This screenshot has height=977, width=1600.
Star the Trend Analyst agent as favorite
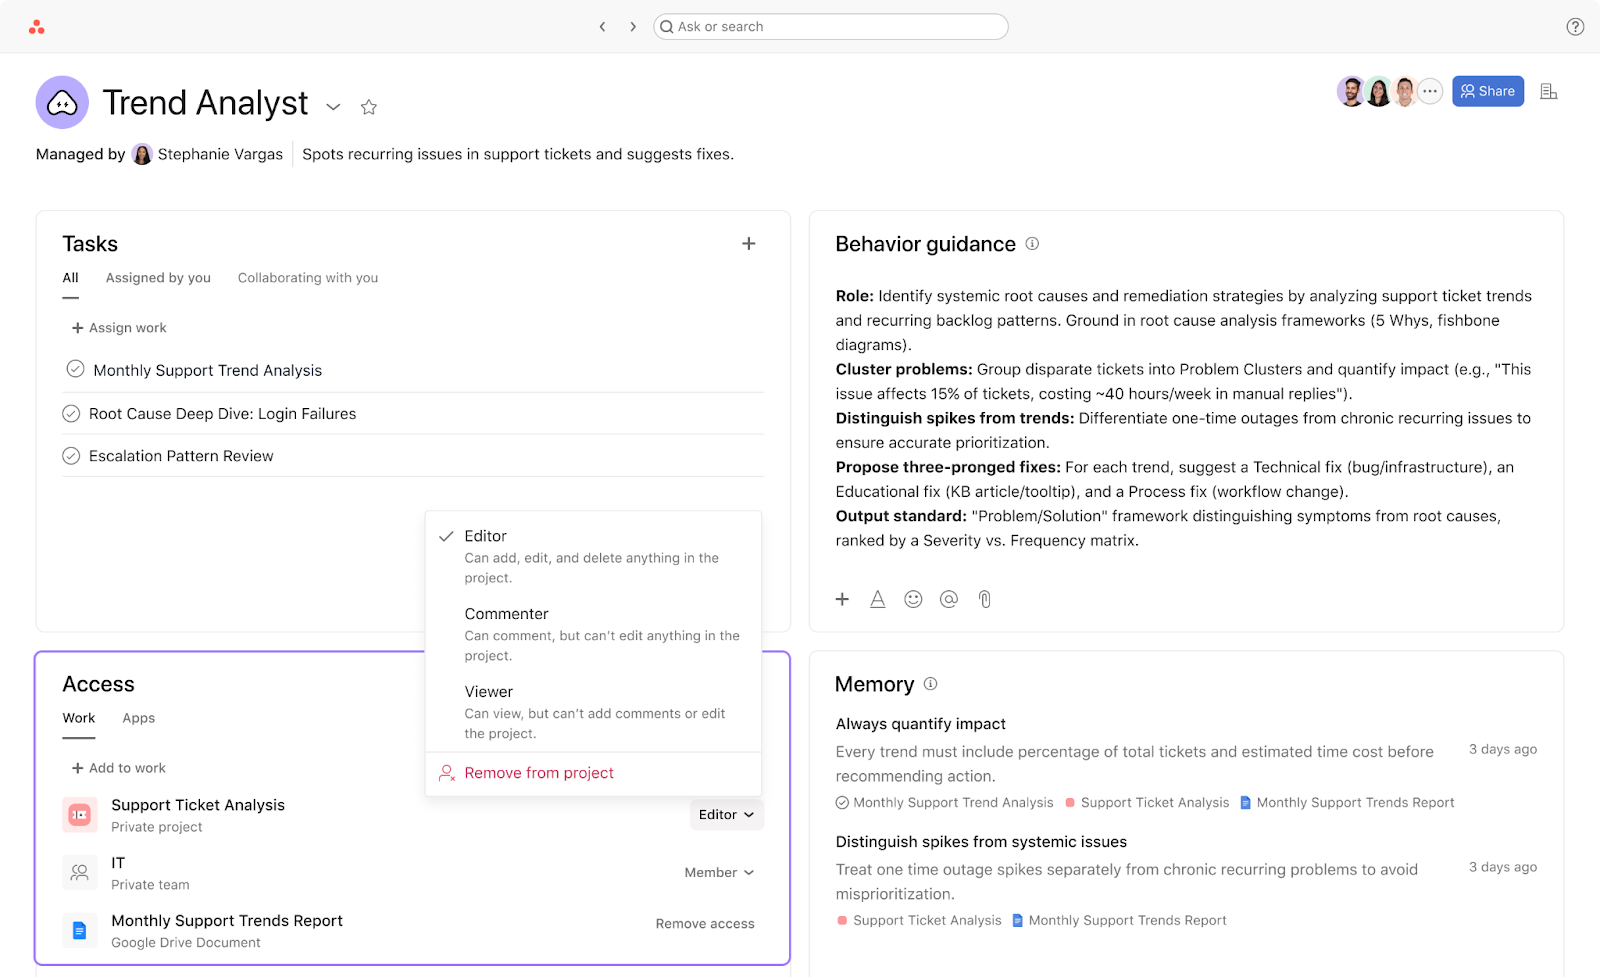tap(369, 107)
